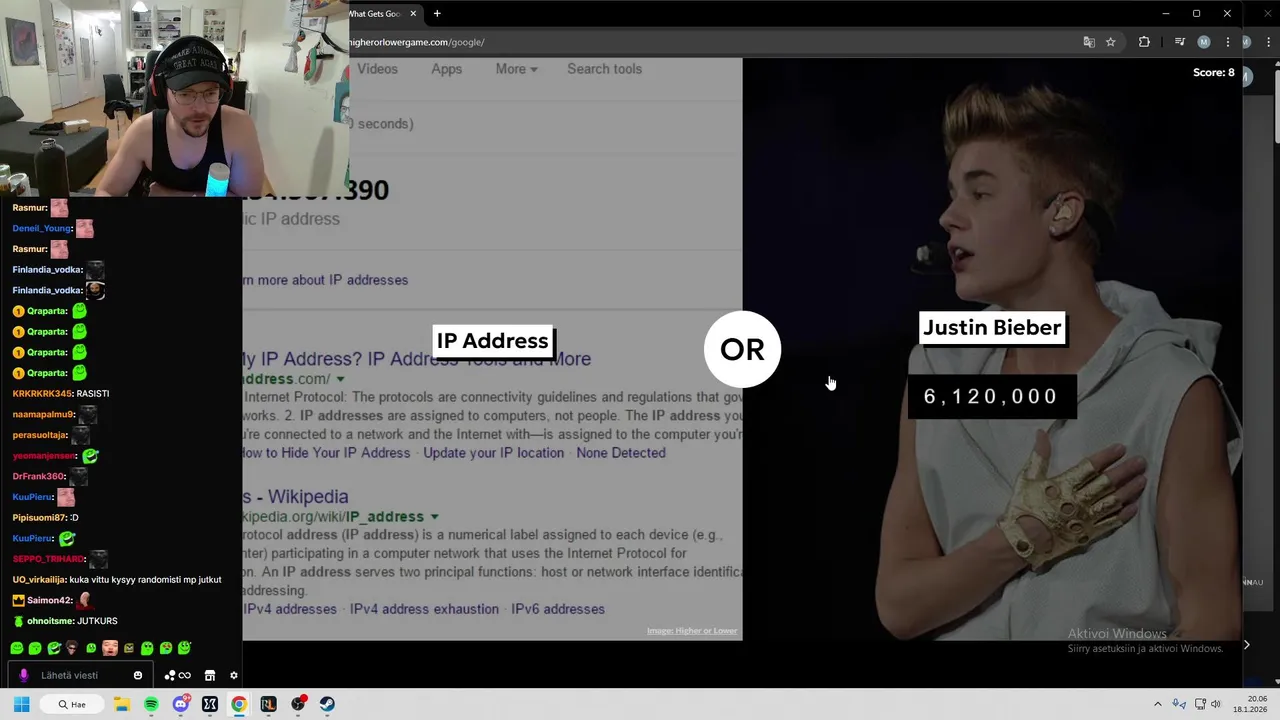Click the IP Address label

click(x=493, y=341)
